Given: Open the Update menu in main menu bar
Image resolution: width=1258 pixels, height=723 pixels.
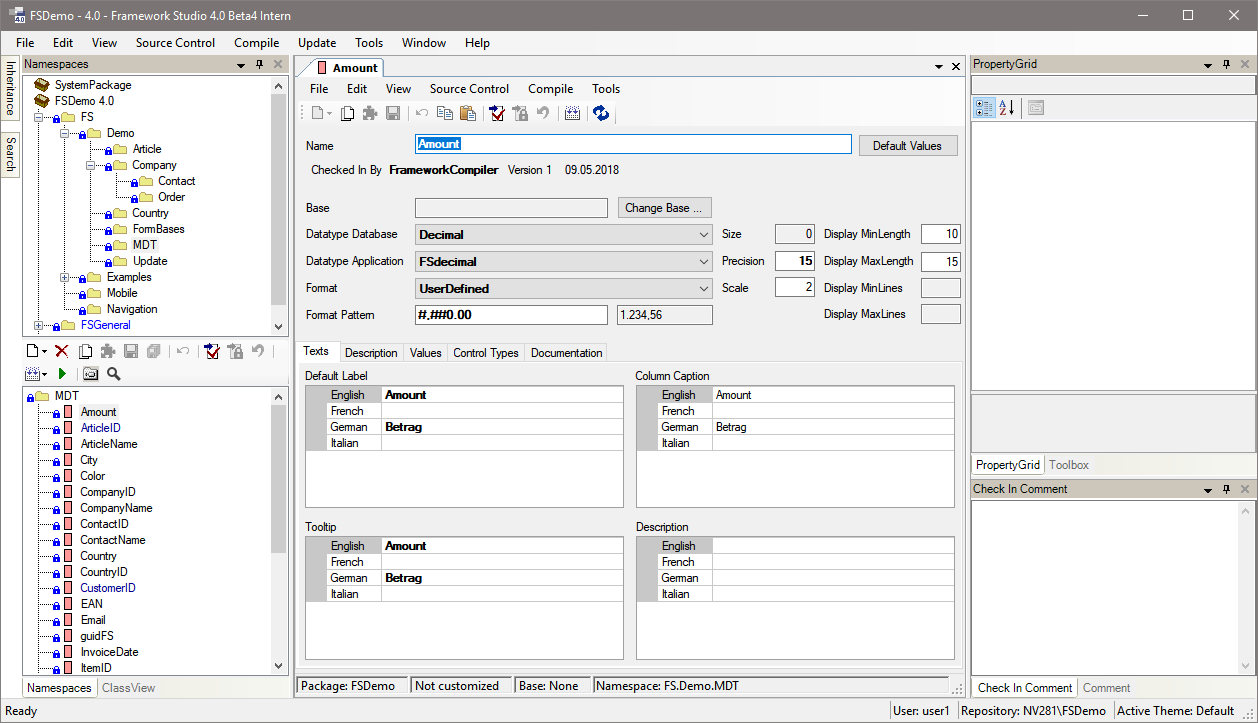Looking at the screenshot, I should tap(317, 43).
